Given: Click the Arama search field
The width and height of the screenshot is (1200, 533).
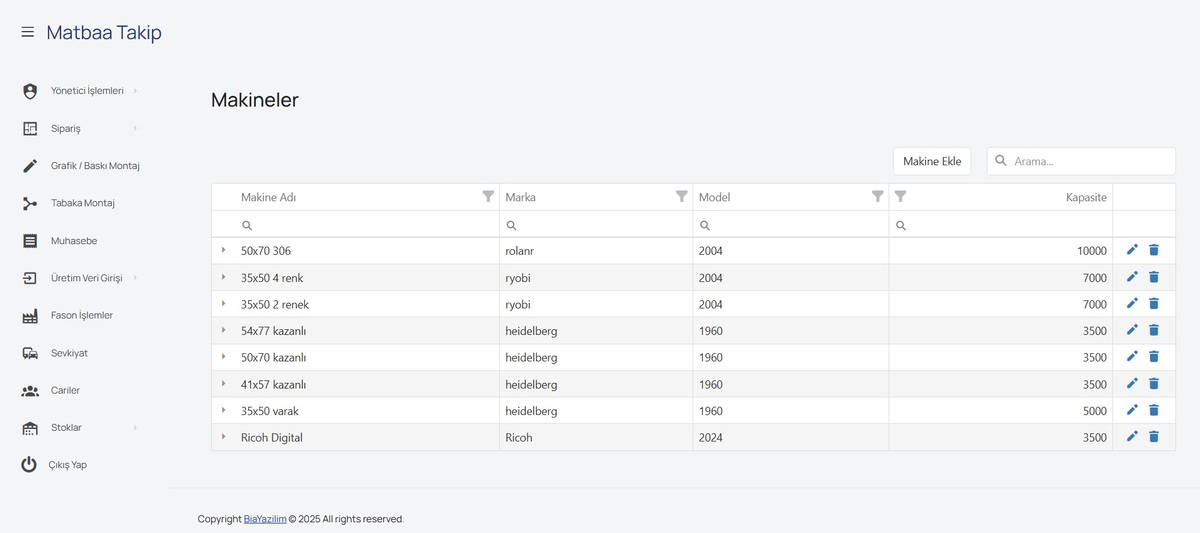Looking at the screenshot, I should (1081, 161).
